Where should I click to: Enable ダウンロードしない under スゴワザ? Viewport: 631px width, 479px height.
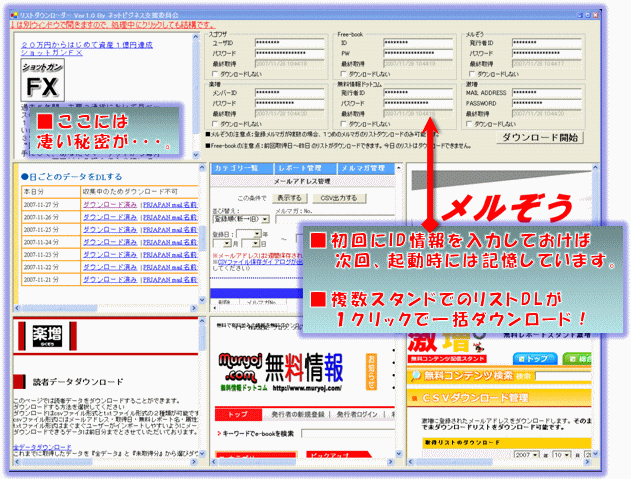pos(215,74)
